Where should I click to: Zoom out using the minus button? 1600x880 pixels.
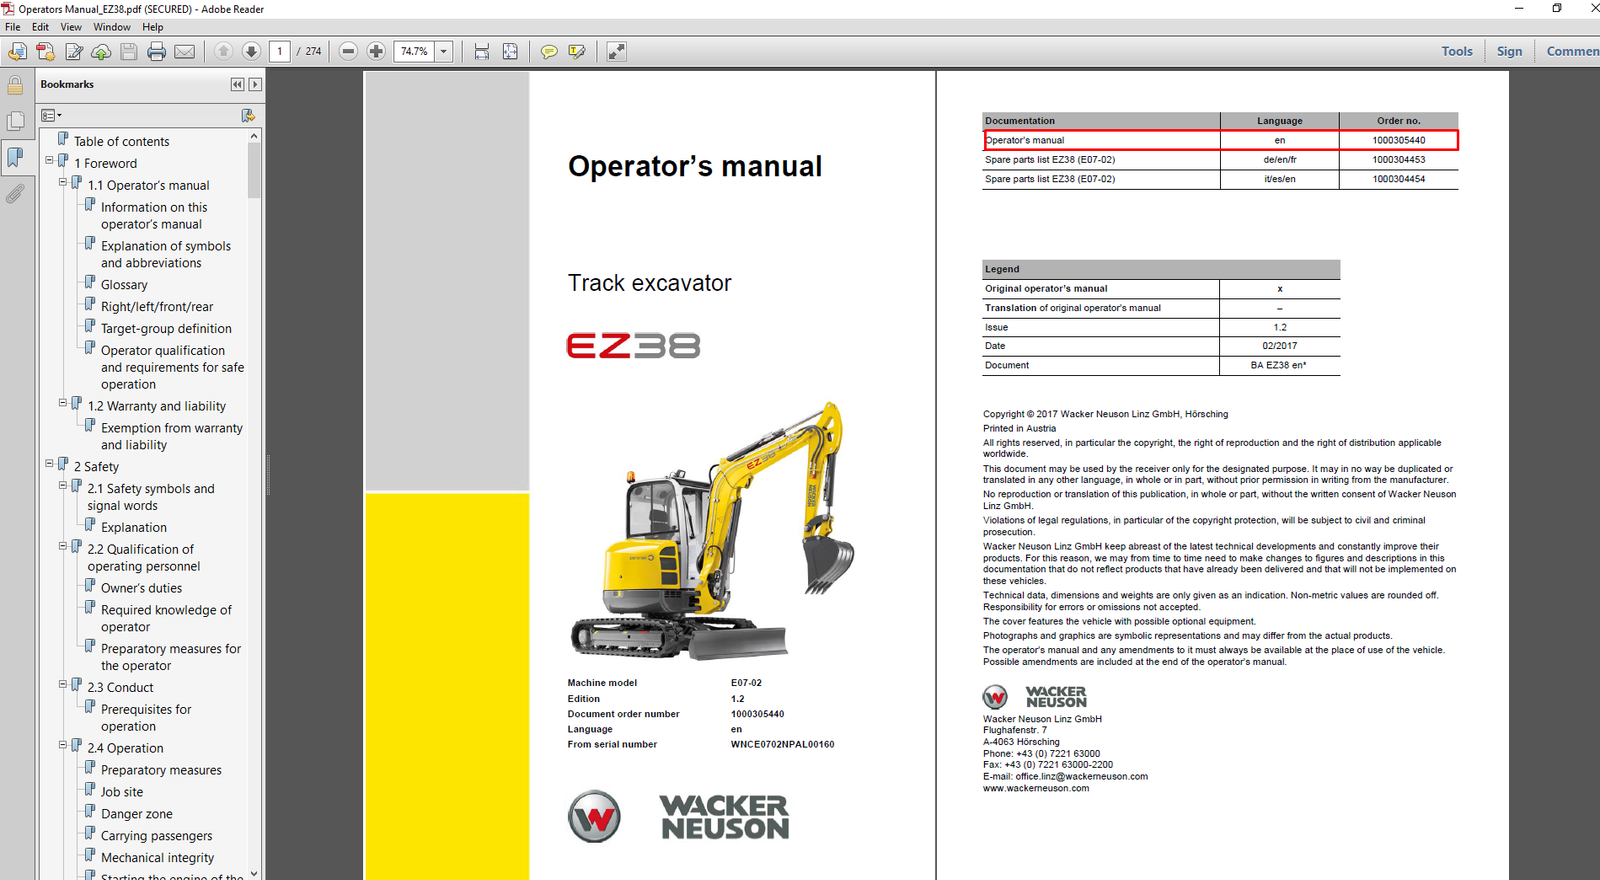[x=348, y=51]
